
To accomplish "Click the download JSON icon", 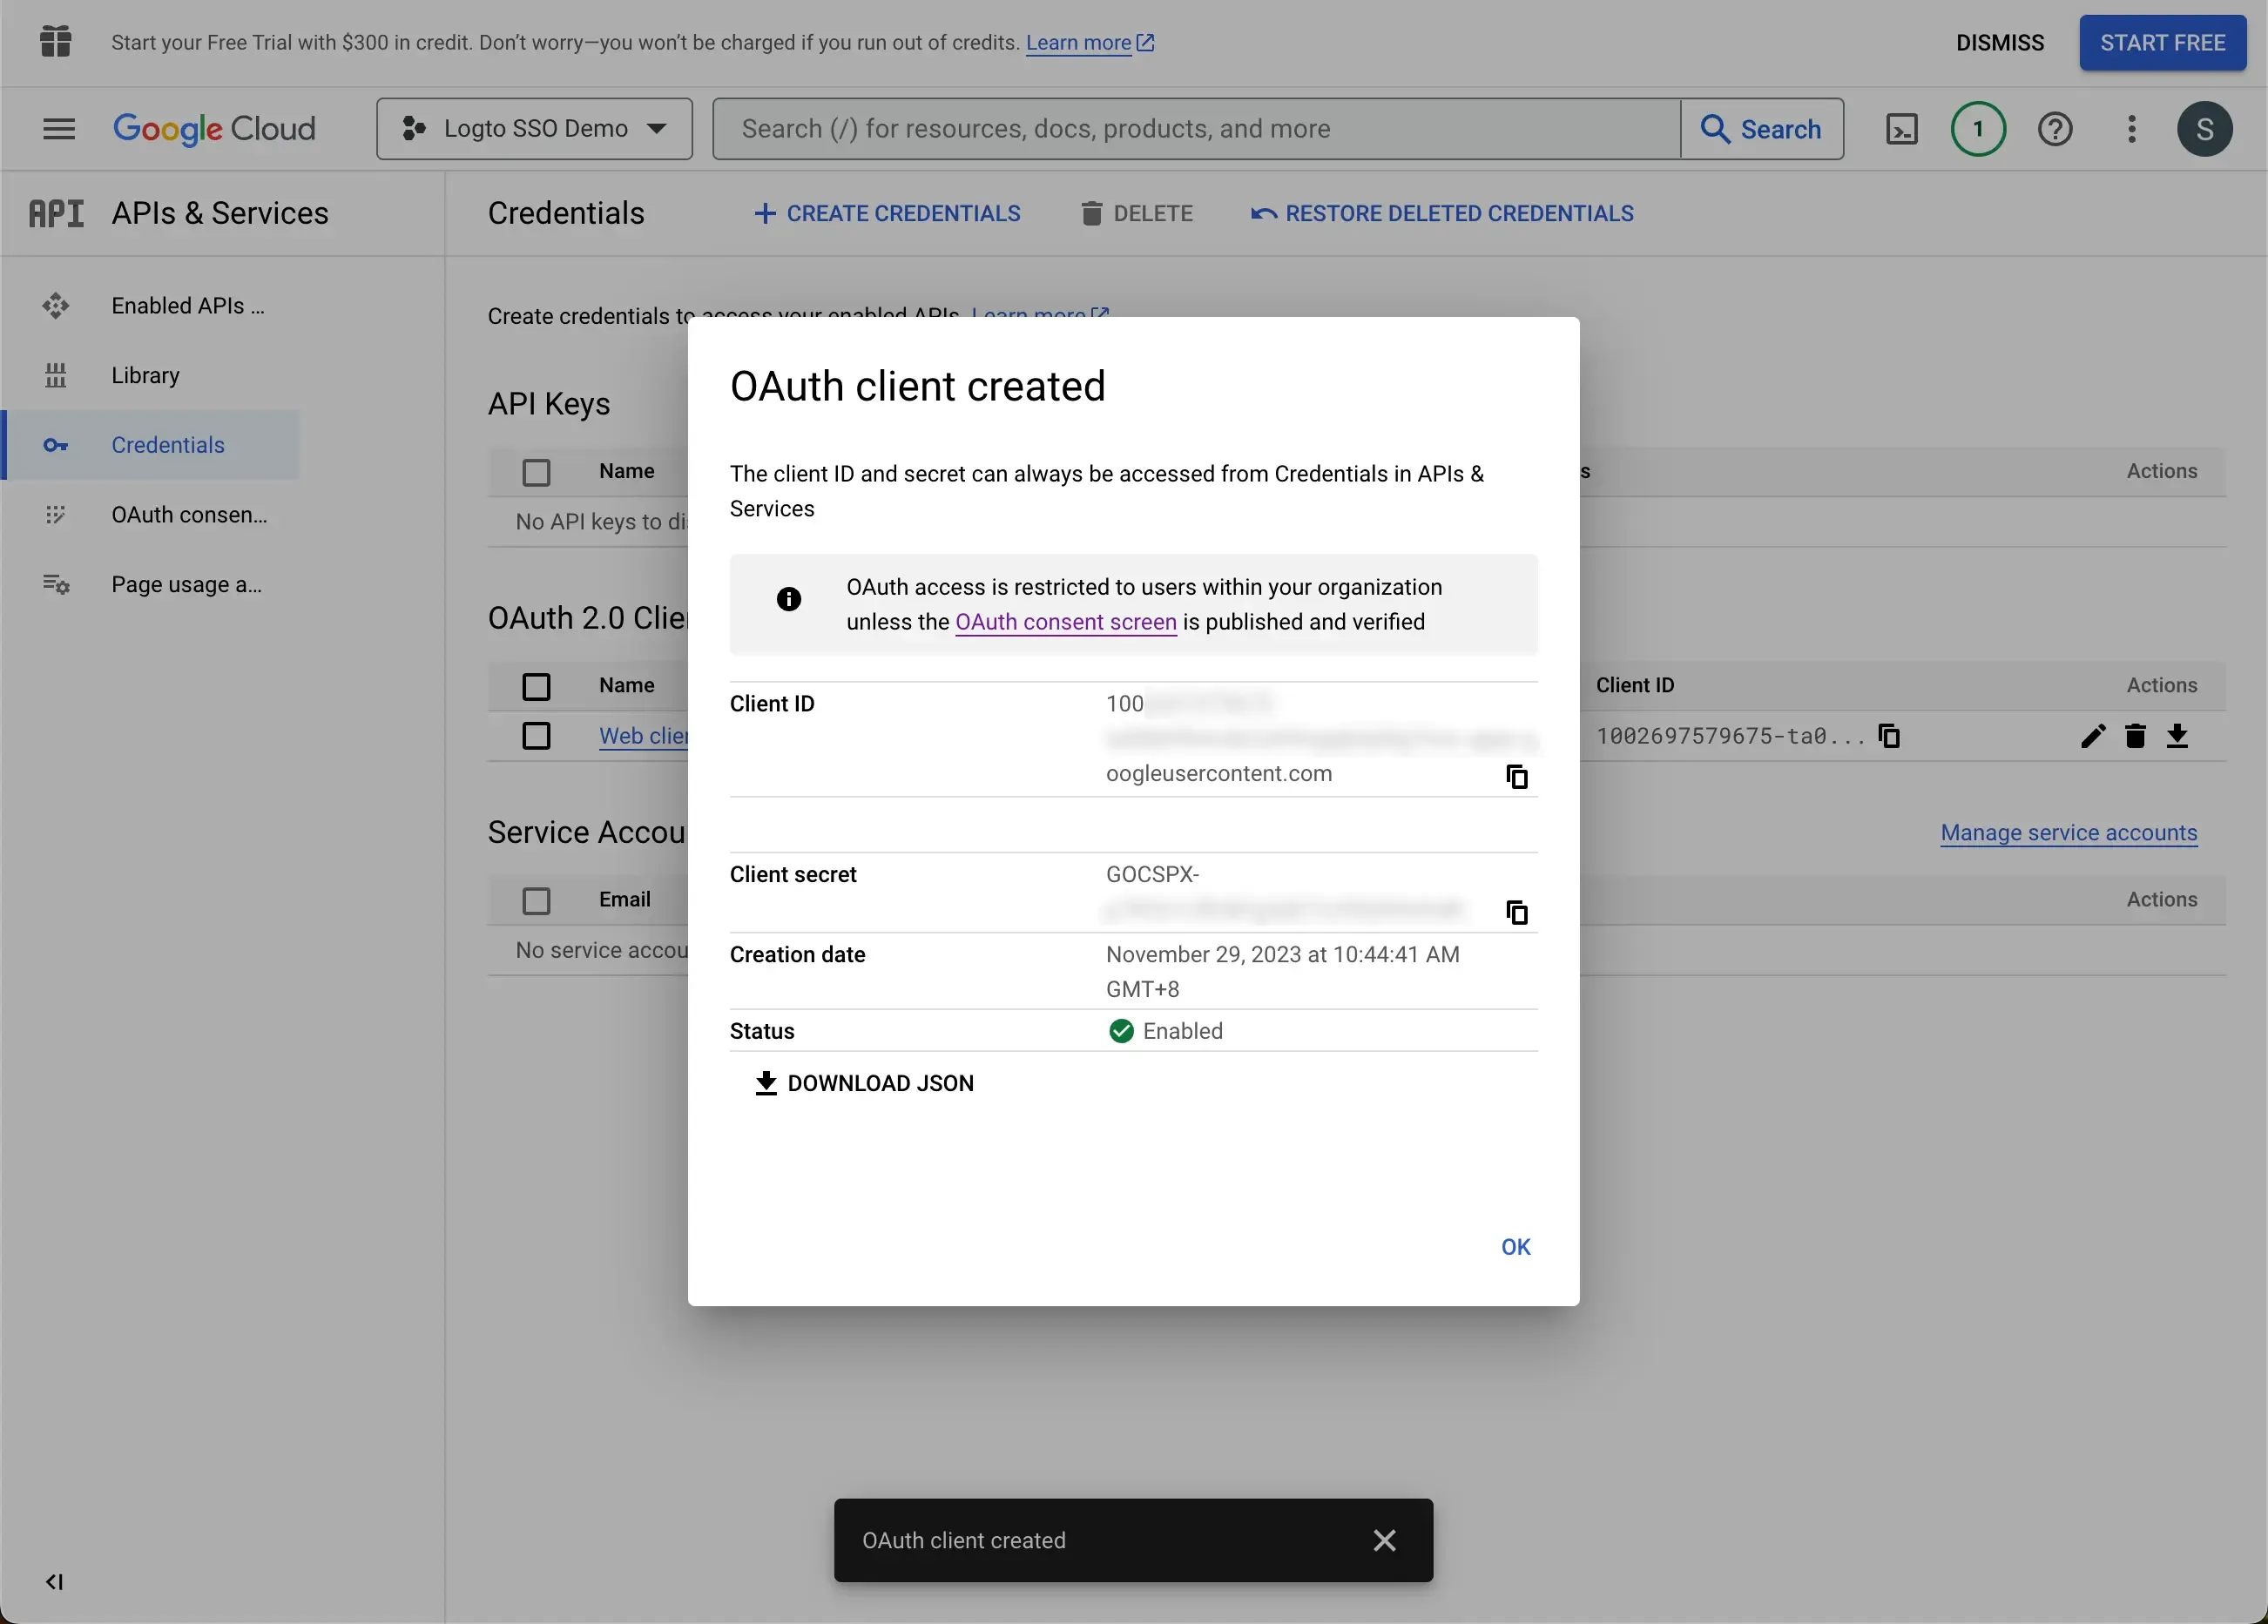I will (x=766, y=1081).
